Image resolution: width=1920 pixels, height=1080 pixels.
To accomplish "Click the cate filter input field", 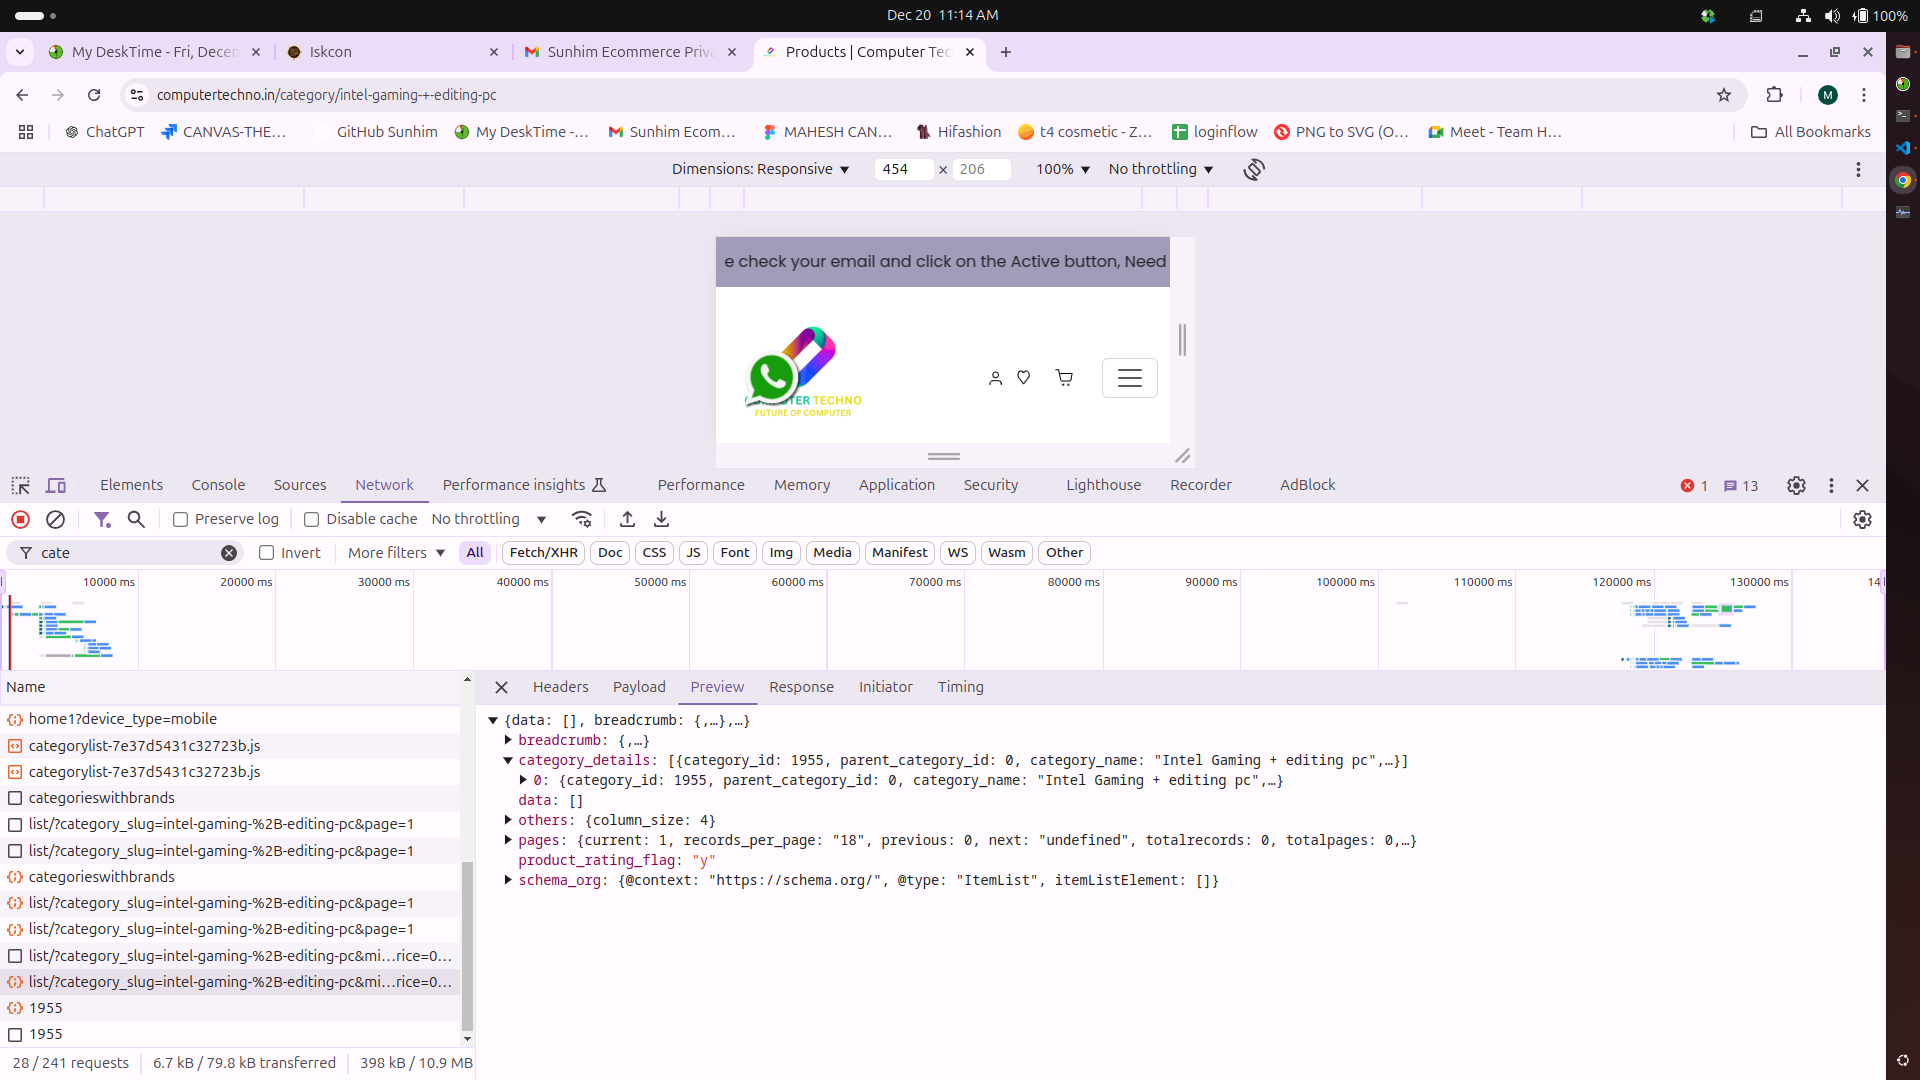I will [125, 553].
